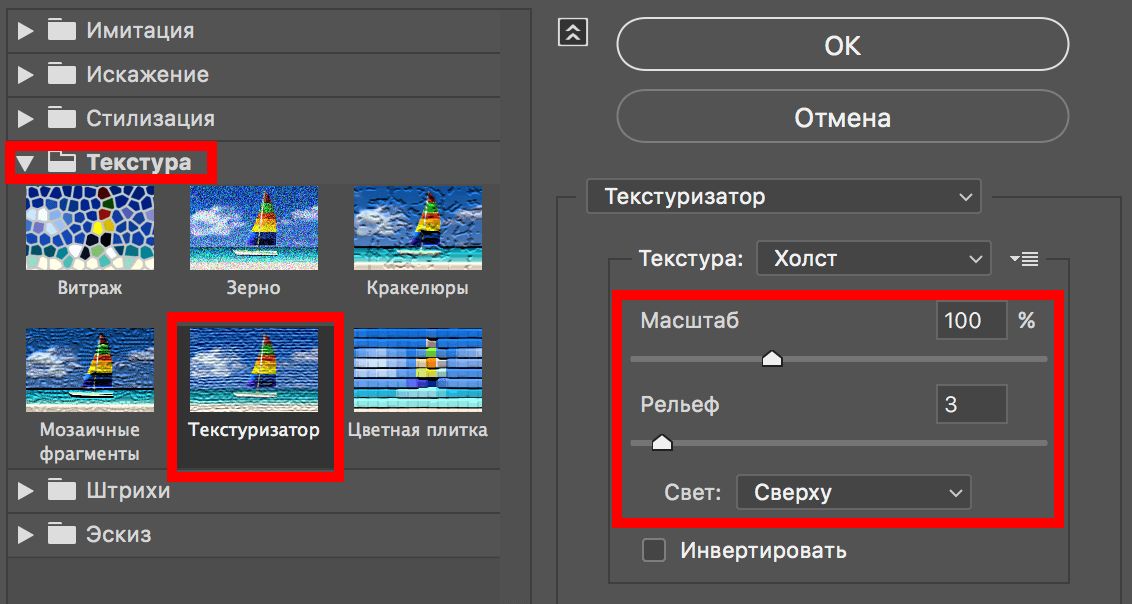This screenshot has height=604, width=1132.
Task: Enable the Инвертировать checkbox
Action: [x=654, y=550]
